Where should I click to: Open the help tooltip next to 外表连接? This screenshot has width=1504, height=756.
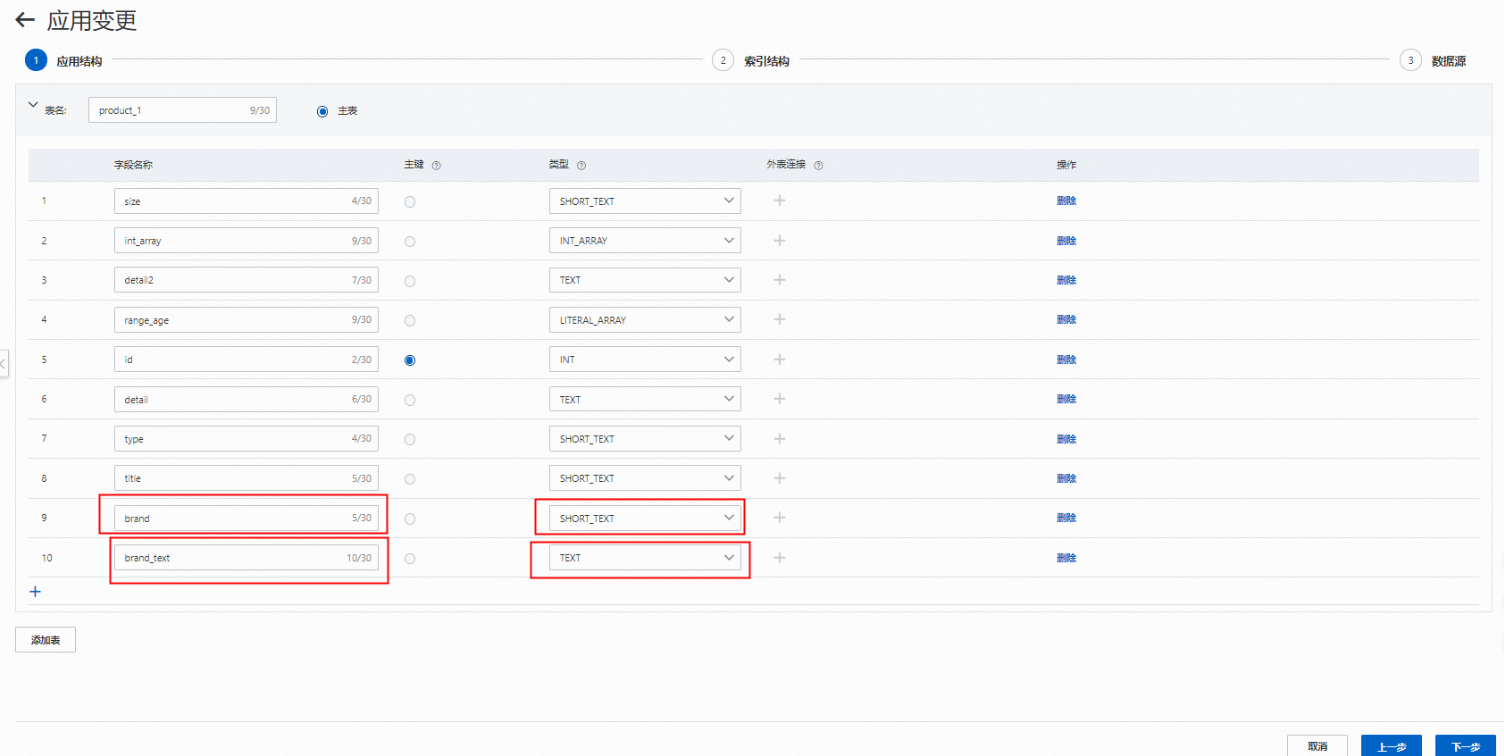[x=818, y=166]
